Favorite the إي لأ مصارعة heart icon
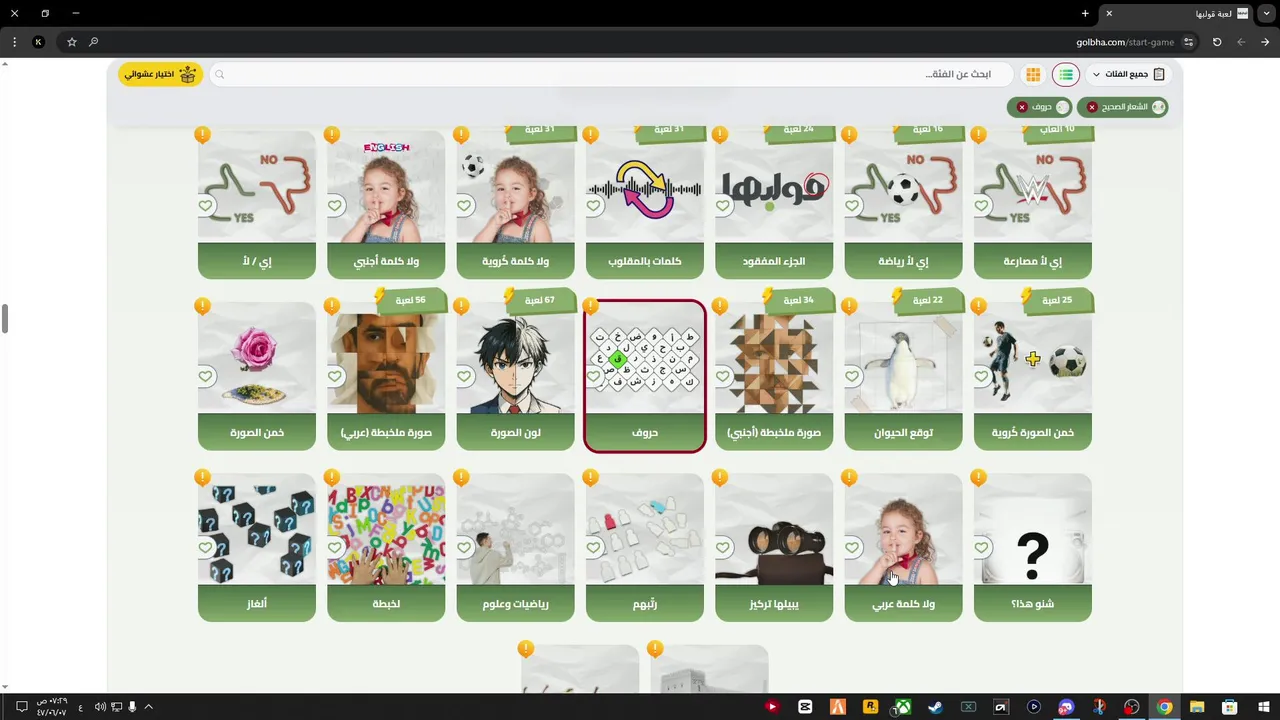Screen dimensions: 1280x720 [x=982, y=206]
